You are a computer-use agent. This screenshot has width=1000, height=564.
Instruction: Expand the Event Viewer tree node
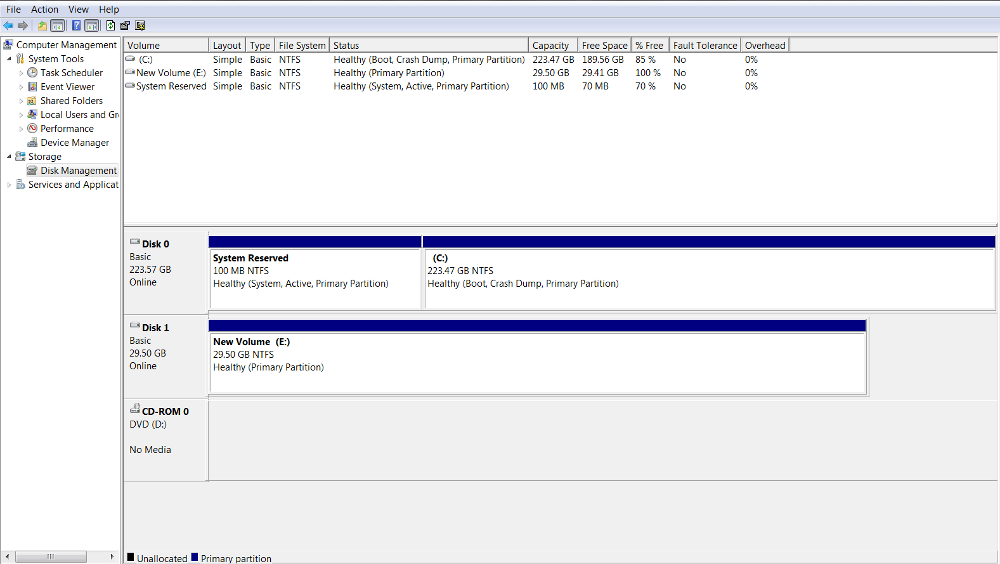(x=21, y=87)
